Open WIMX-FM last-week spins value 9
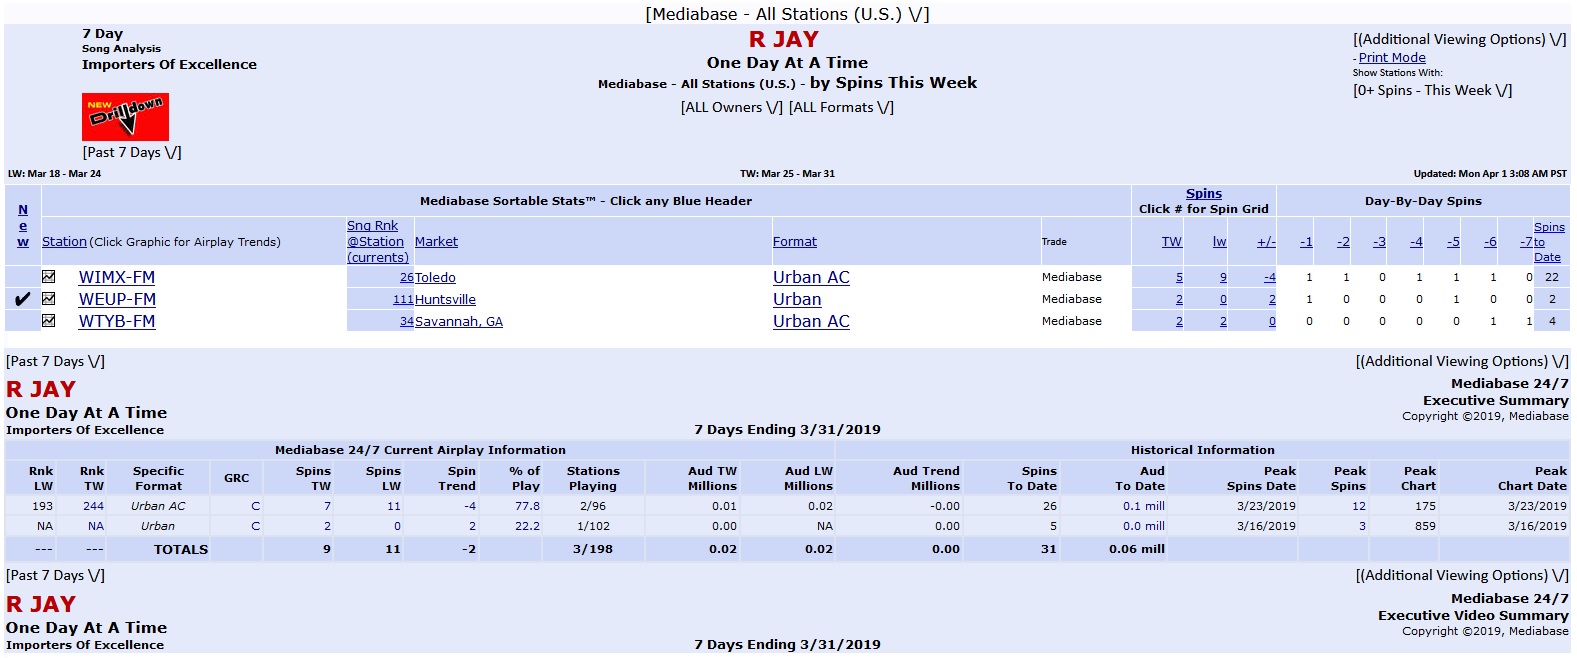This screenshot has height=658, width=1577. coord(1223,277)
